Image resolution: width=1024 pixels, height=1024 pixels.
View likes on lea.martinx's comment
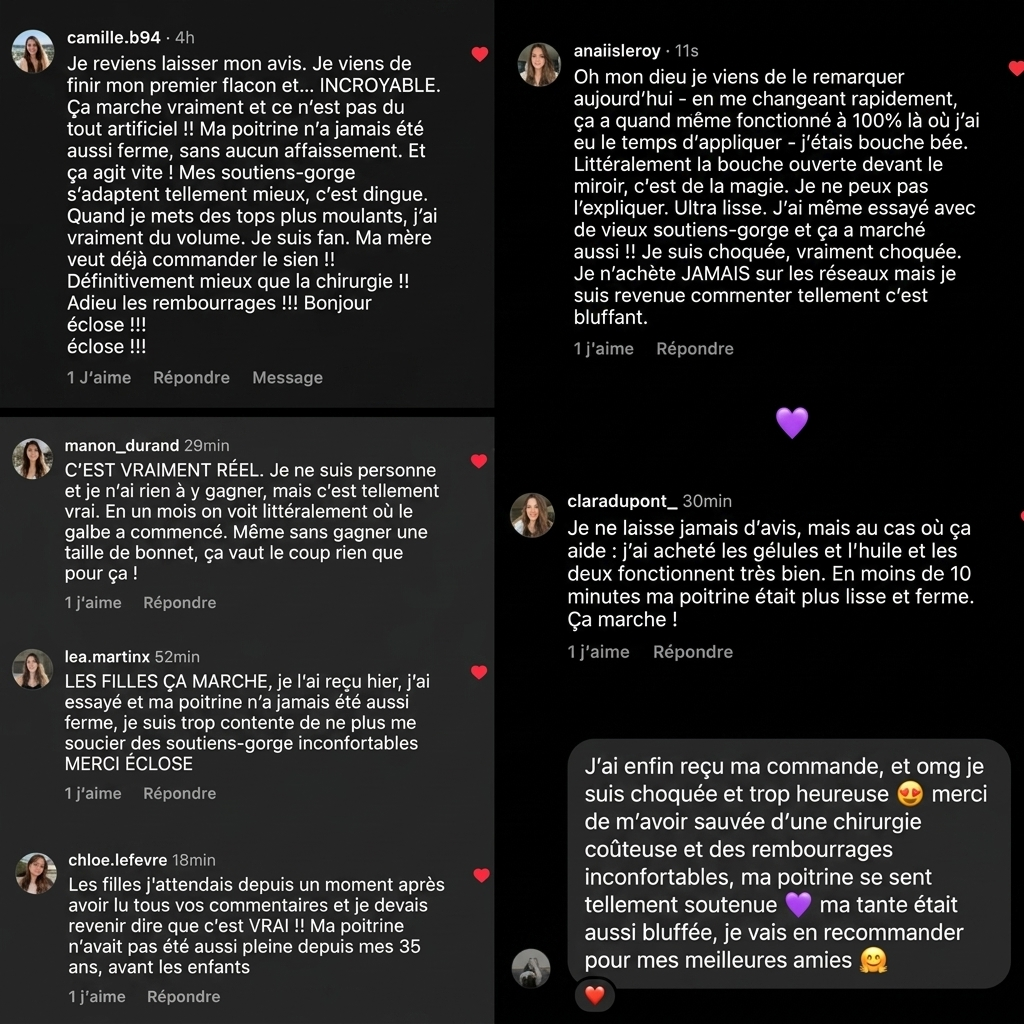(93, 793)
